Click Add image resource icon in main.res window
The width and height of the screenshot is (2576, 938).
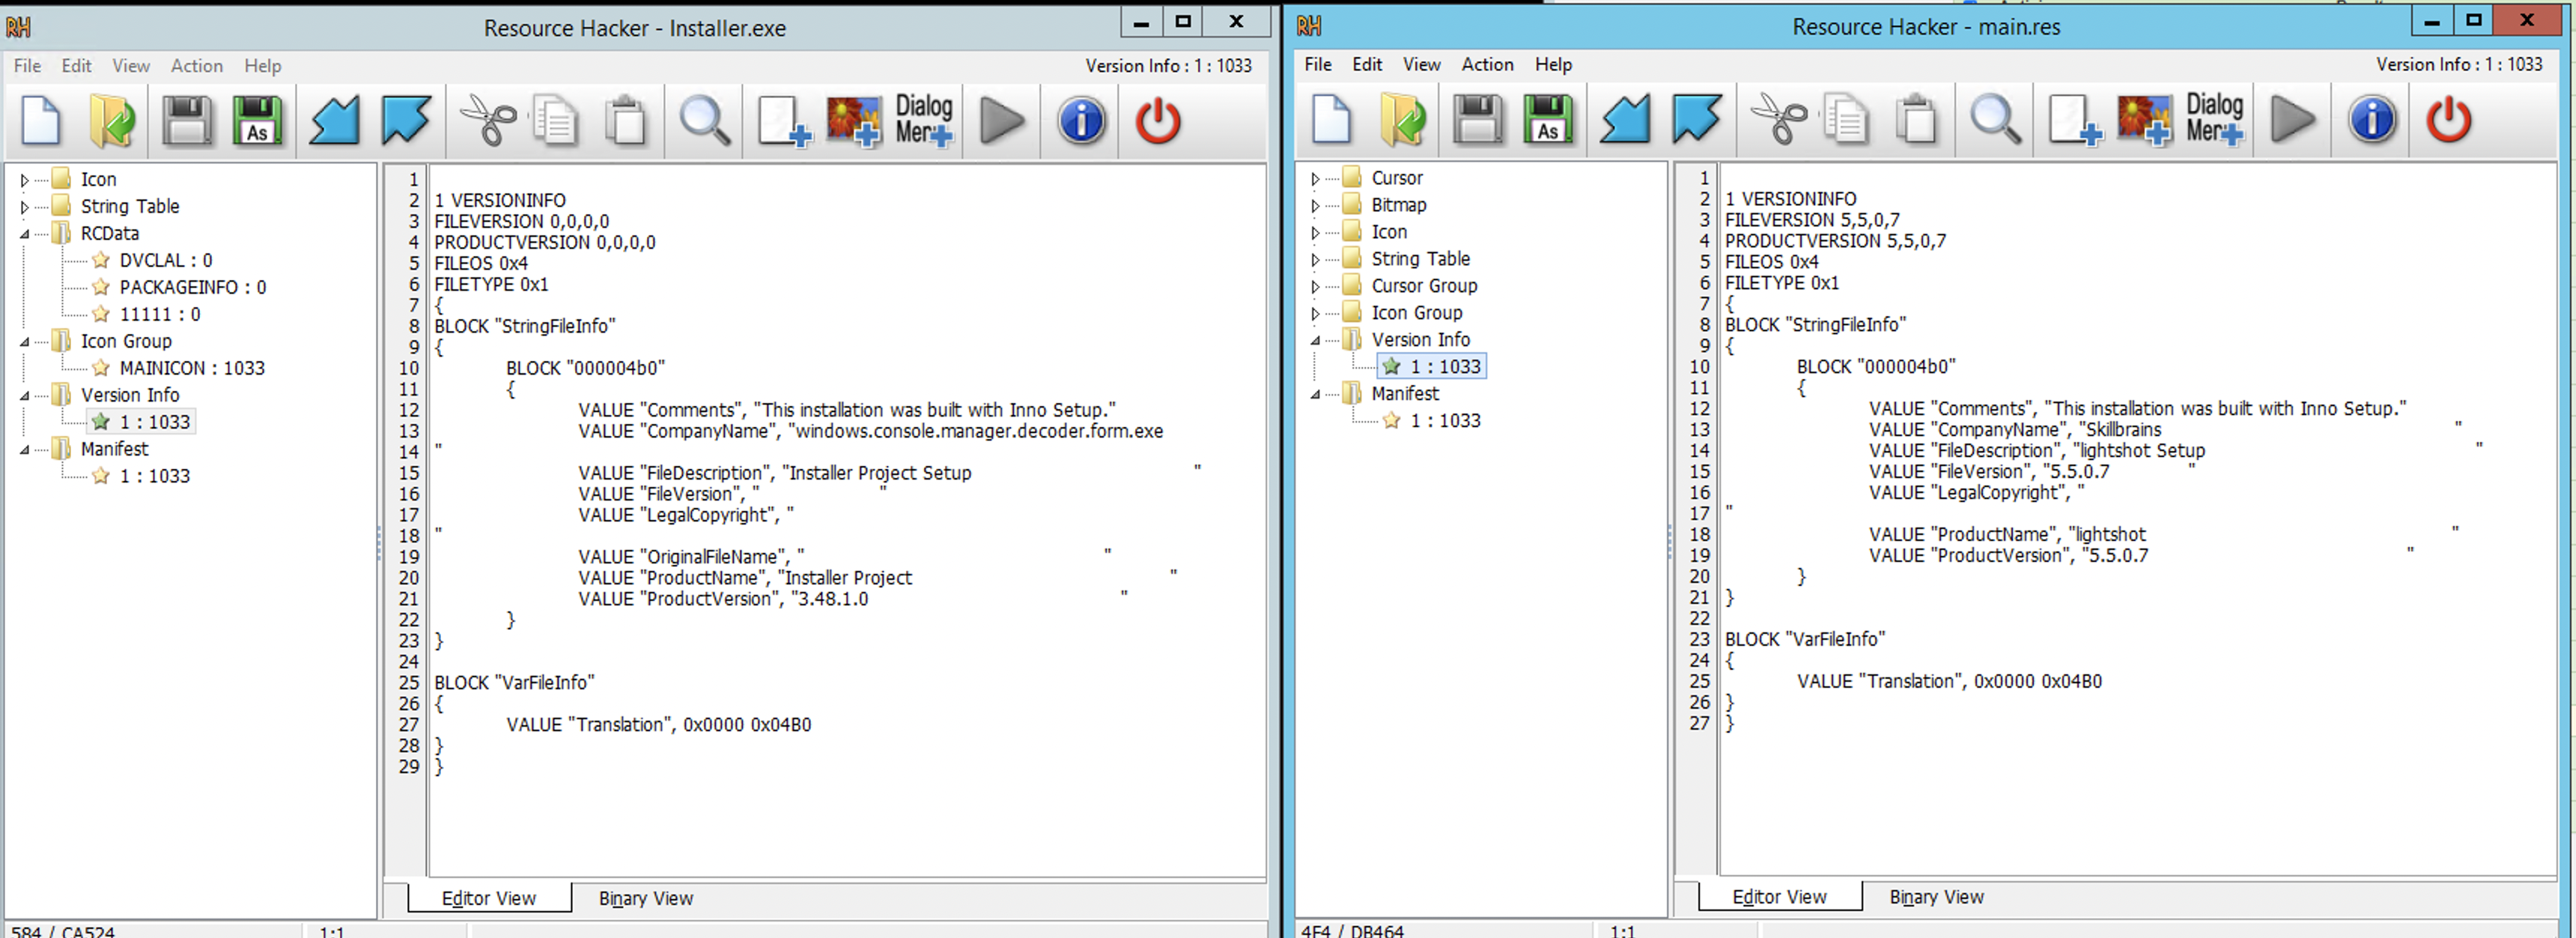click(2146, 120)
